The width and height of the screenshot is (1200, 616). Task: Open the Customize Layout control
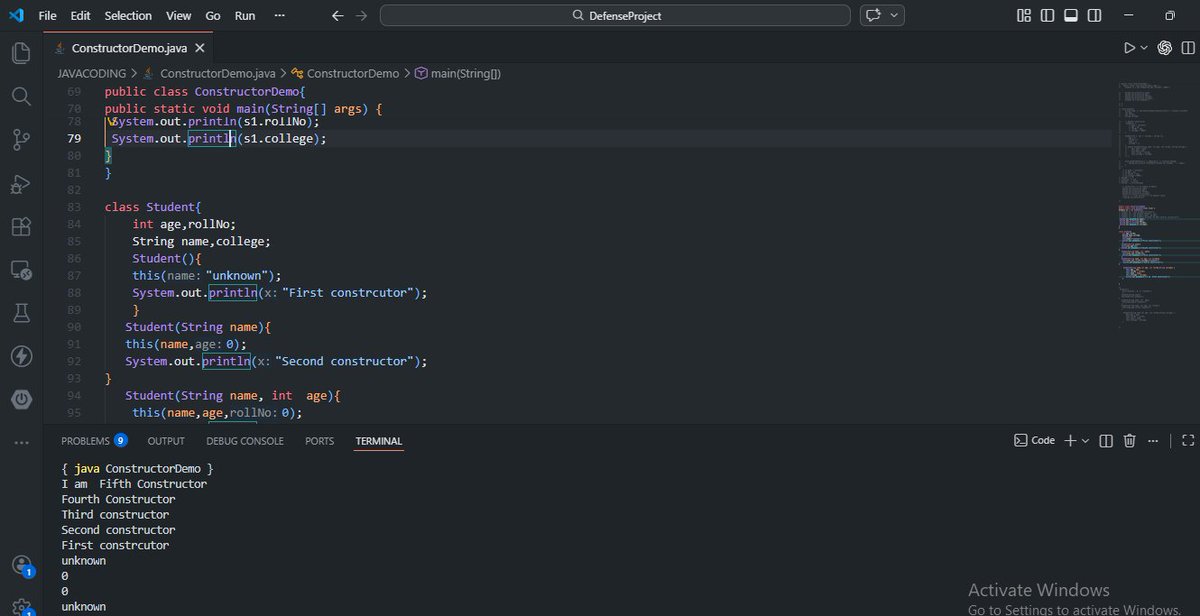click(1023, 16)
